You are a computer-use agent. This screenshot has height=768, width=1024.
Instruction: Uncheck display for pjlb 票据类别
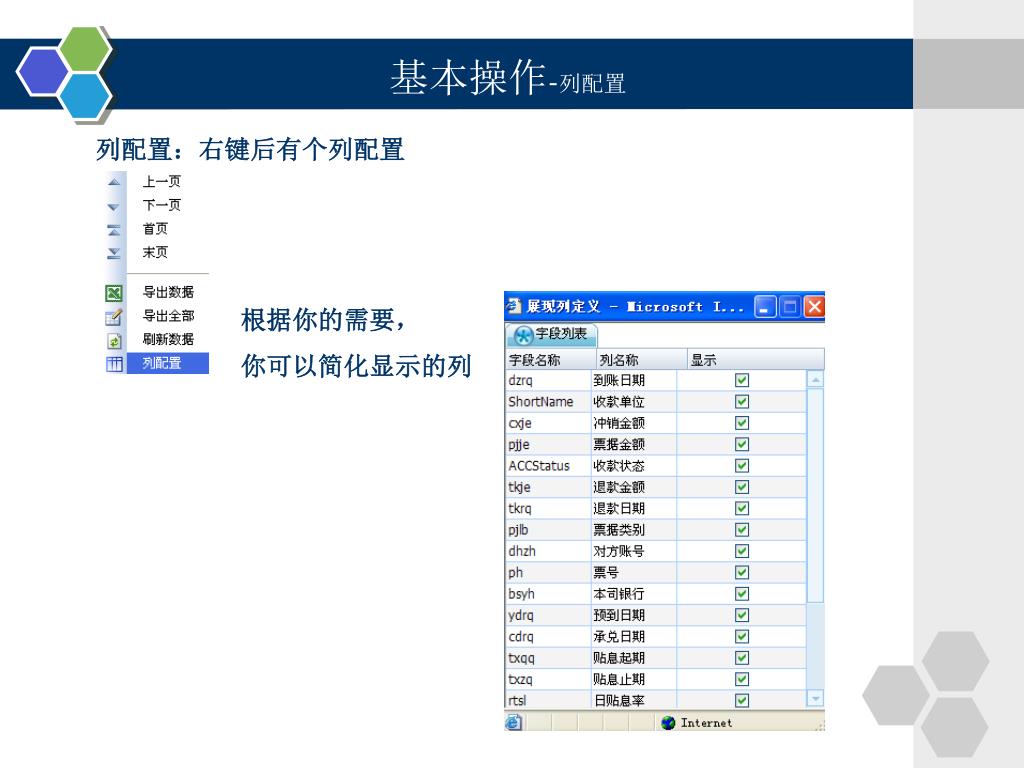pyautogui.click(x=742, y=530)
